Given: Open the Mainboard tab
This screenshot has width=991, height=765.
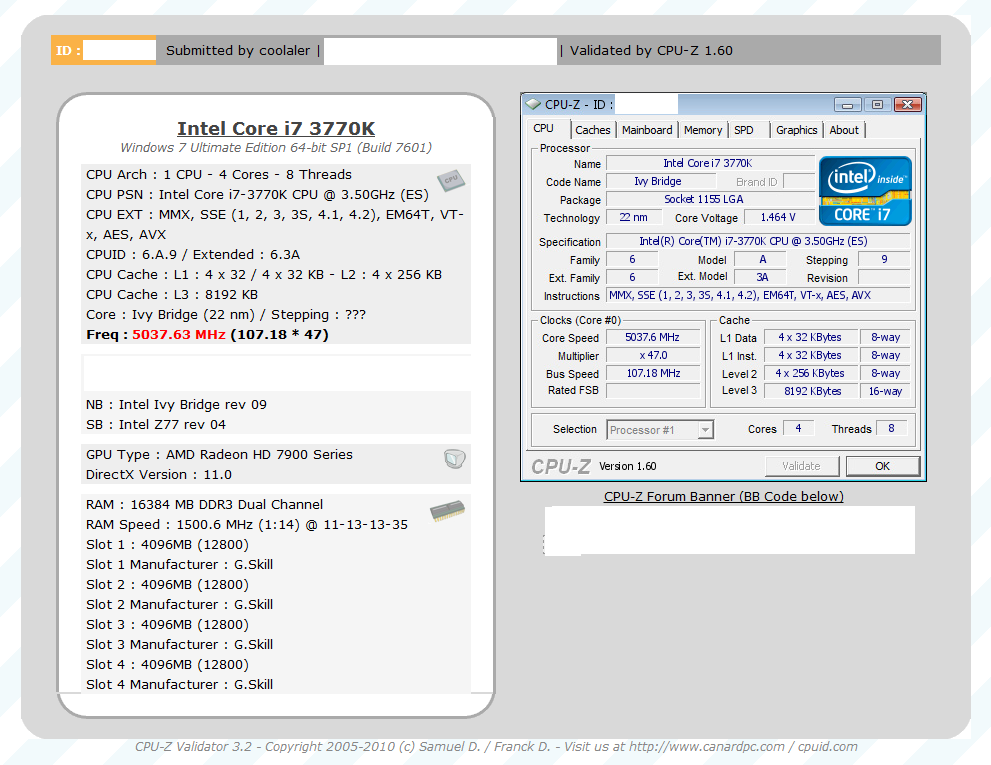Looking at the screenshot, I should pyautogui.click(x=647, y=130).
